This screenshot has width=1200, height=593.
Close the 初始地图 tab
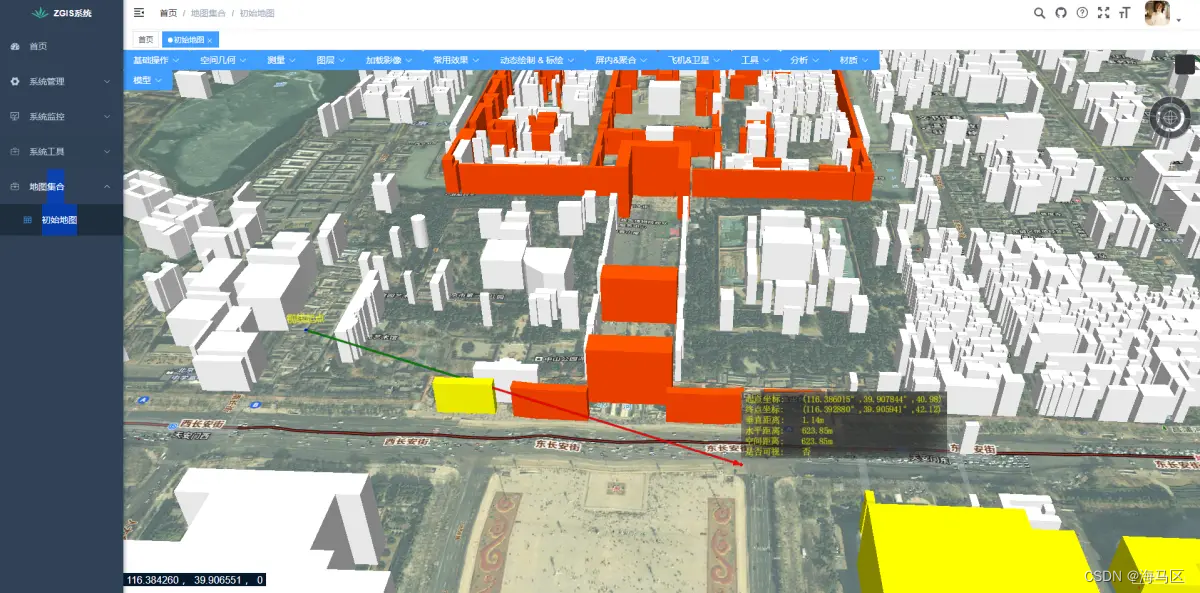[210, 40]
